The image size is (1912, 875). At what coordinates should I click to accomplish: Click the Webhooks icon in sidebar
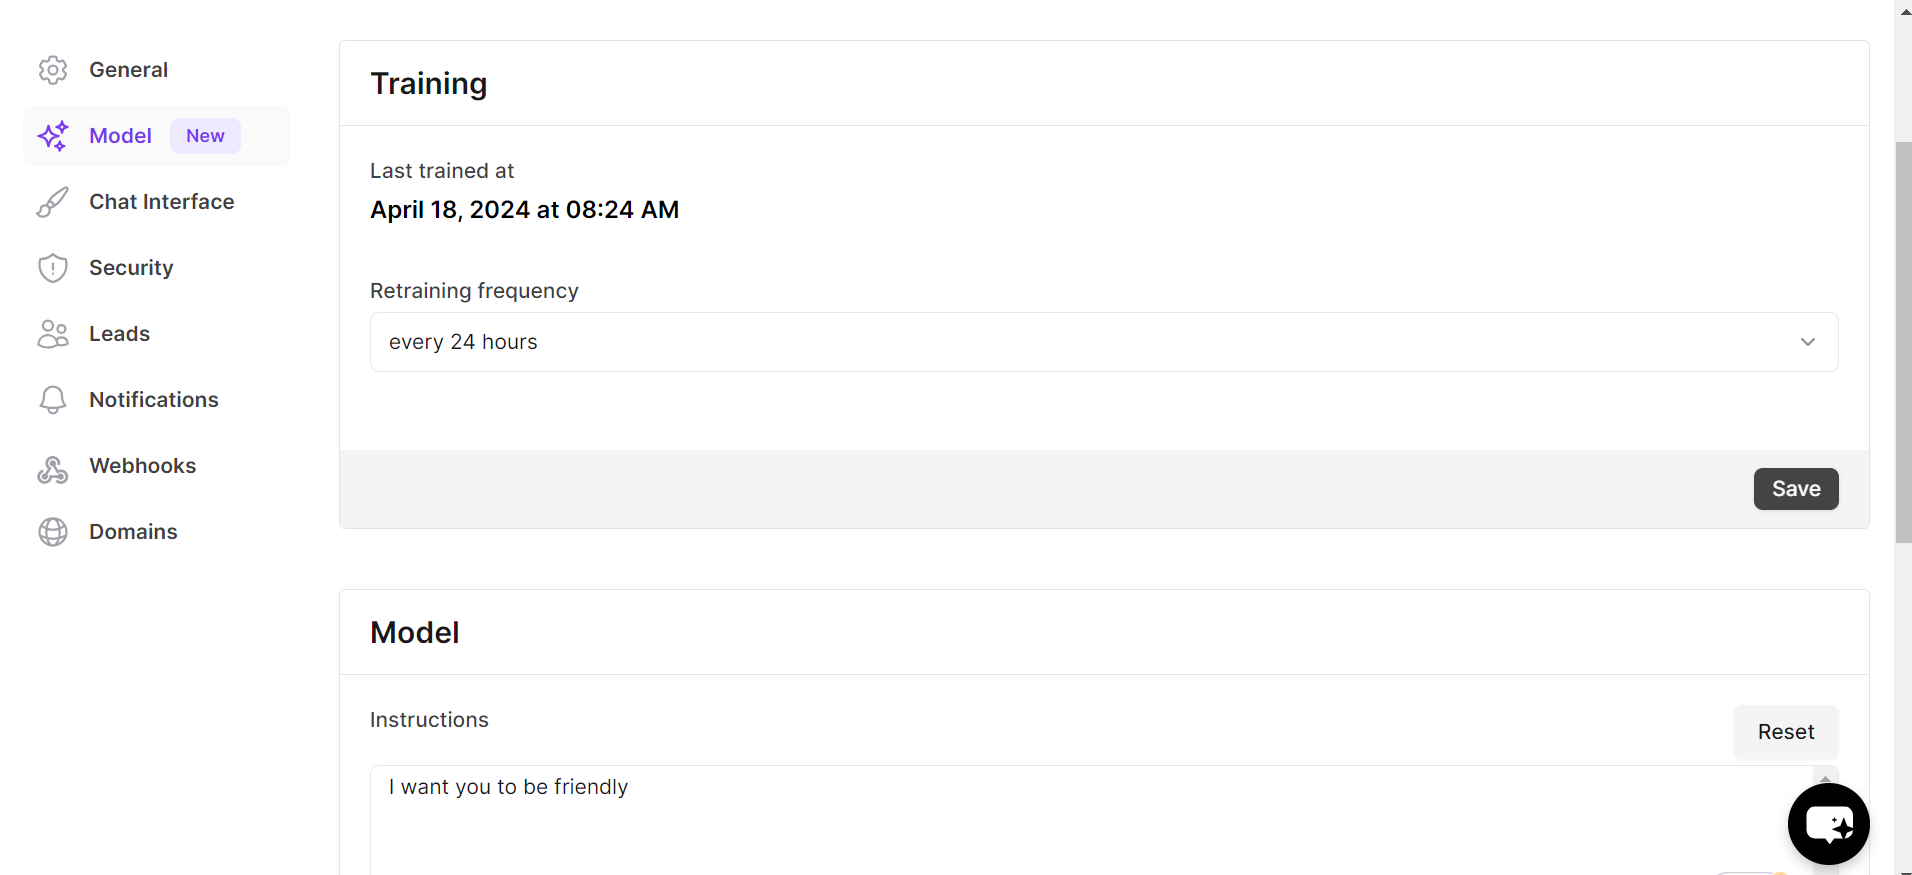(x=53, y=470)
